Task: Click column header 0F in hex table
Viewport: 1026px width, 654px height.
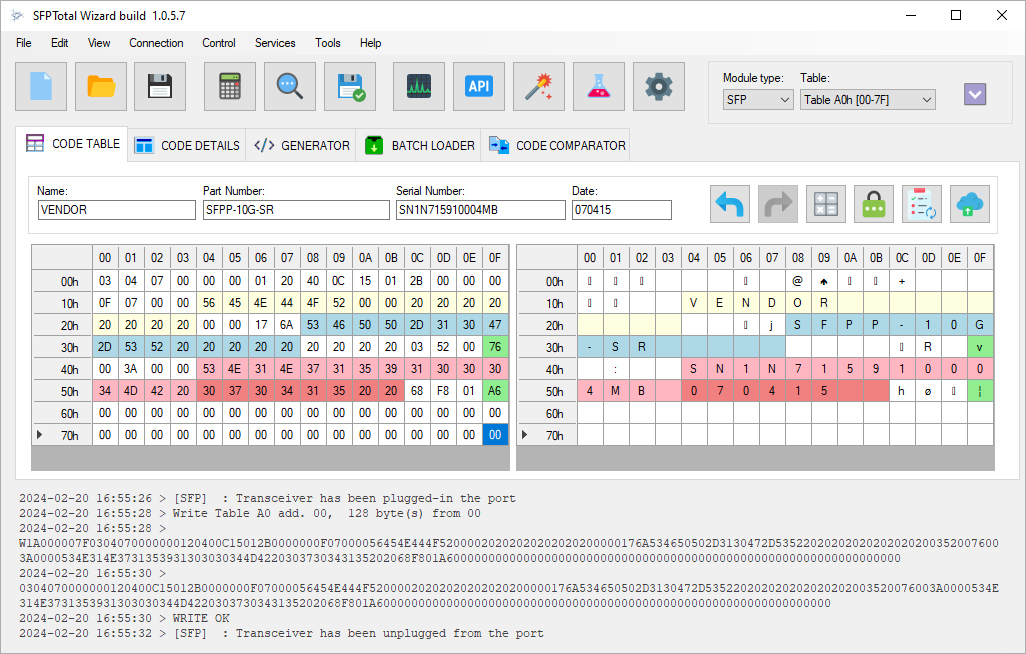Action: 495,258
